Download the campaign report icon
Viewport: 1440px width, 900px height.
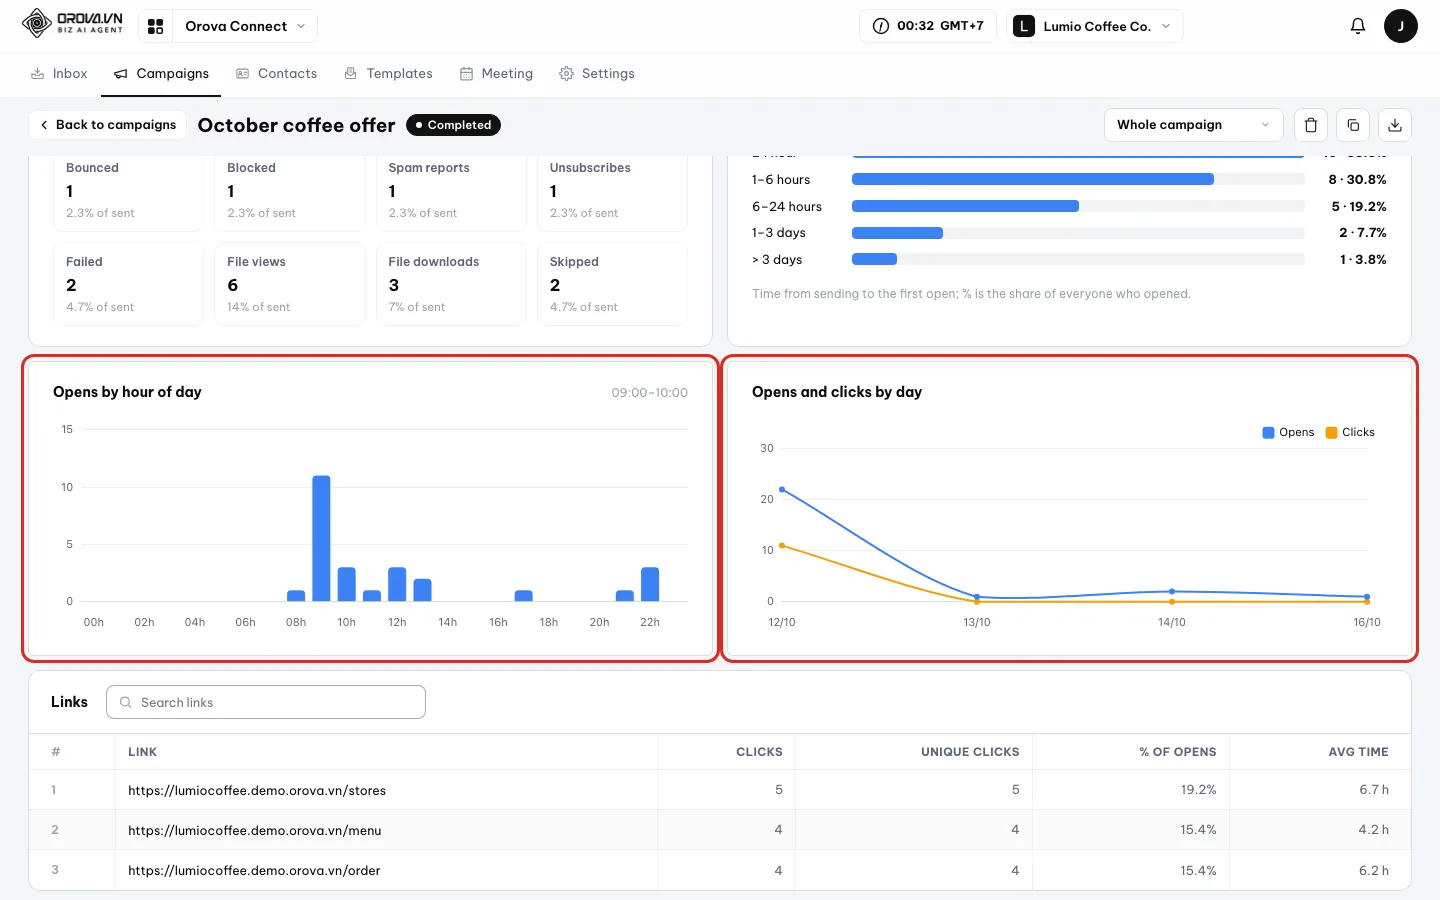pos(1395,125)
